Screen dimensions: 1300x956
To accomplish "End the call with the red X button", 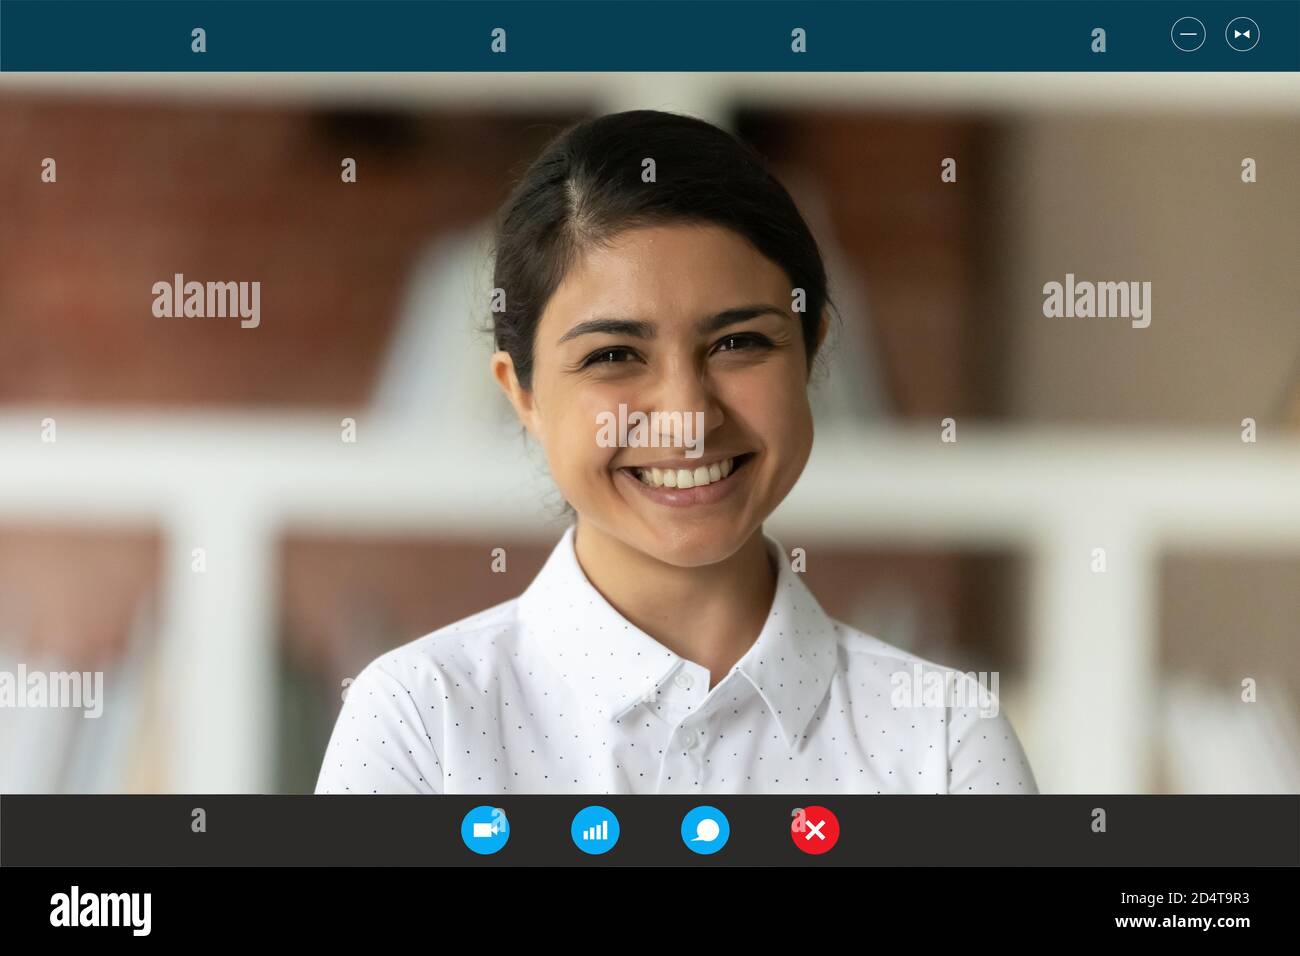I will [x=815, y=830].
